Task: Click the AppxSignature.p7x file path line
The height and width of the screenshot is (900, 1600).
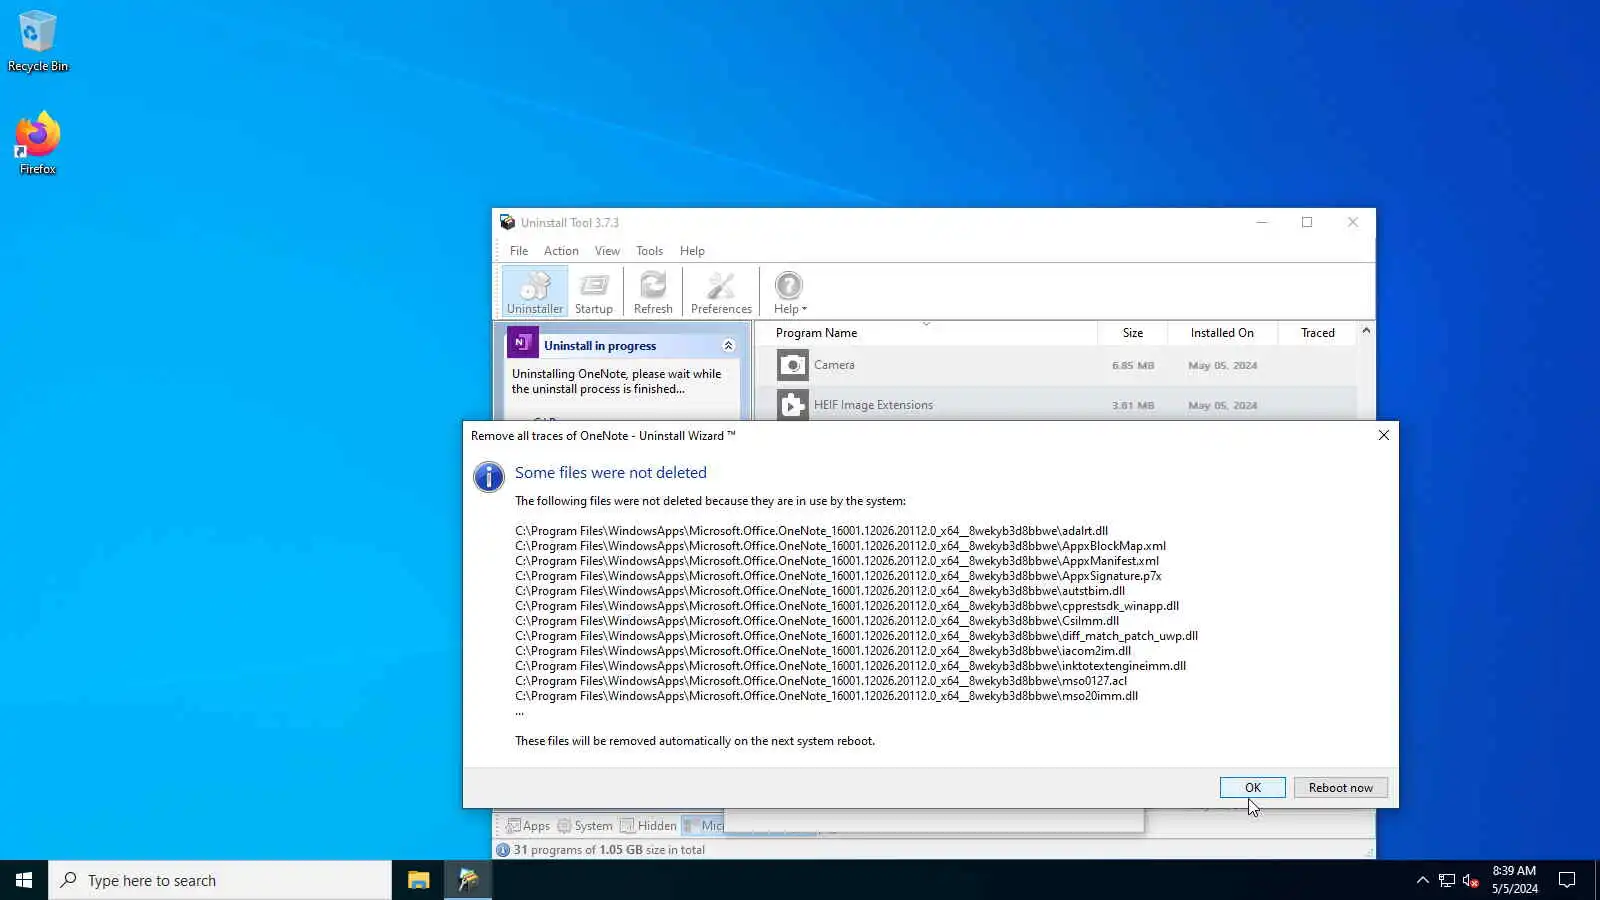Action: 839,576
